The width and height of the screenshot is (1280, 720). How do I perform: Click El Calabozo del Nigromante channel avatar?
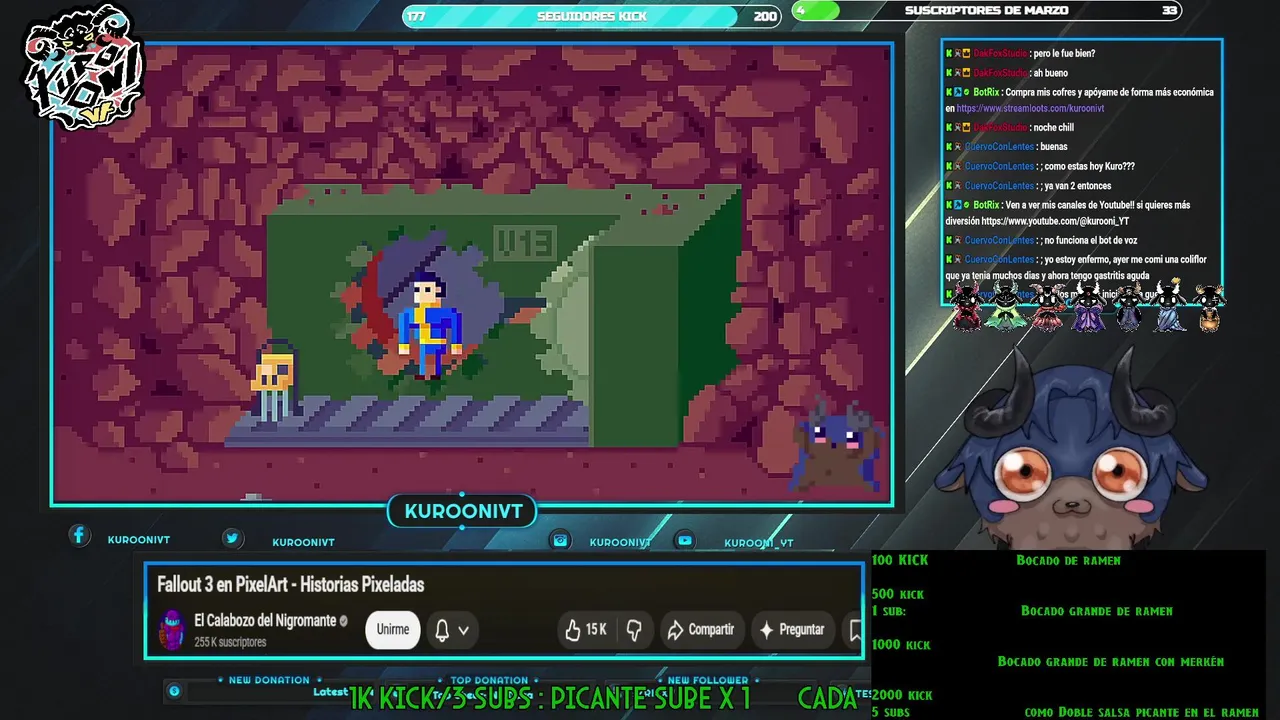tap(172, 630)
